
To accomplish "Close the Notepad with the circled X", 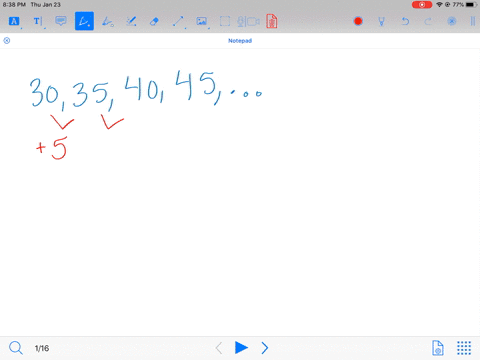I will point(7,41).
